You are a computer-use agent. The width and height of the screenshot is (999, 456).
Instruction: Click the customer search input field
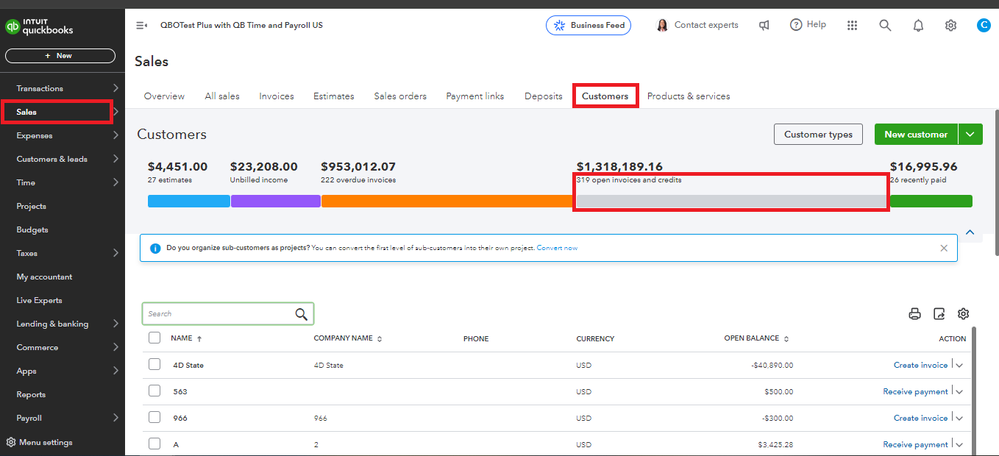(220, 314)
